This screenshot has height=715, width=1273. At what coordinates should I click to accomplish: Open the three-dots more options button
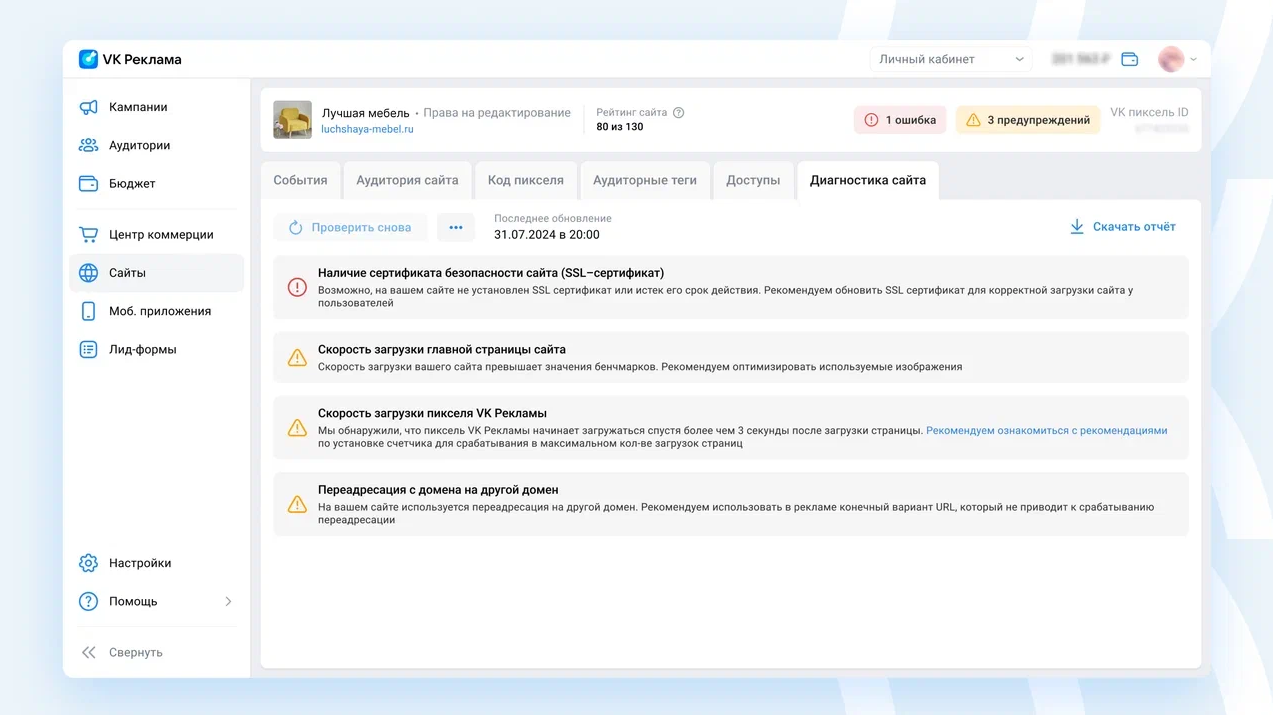pyautogui.click(x=456, y=227)
